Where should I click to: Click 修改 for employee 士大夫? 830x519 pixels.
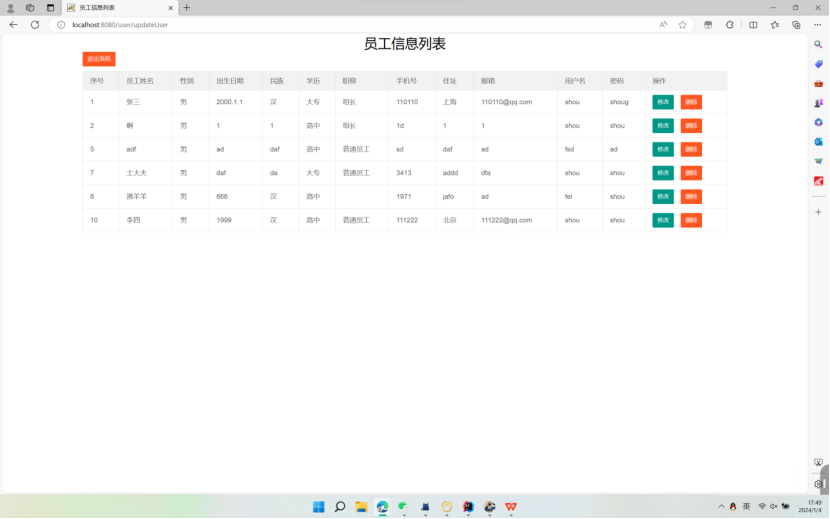pyautogui.click(x=663, y=173)
